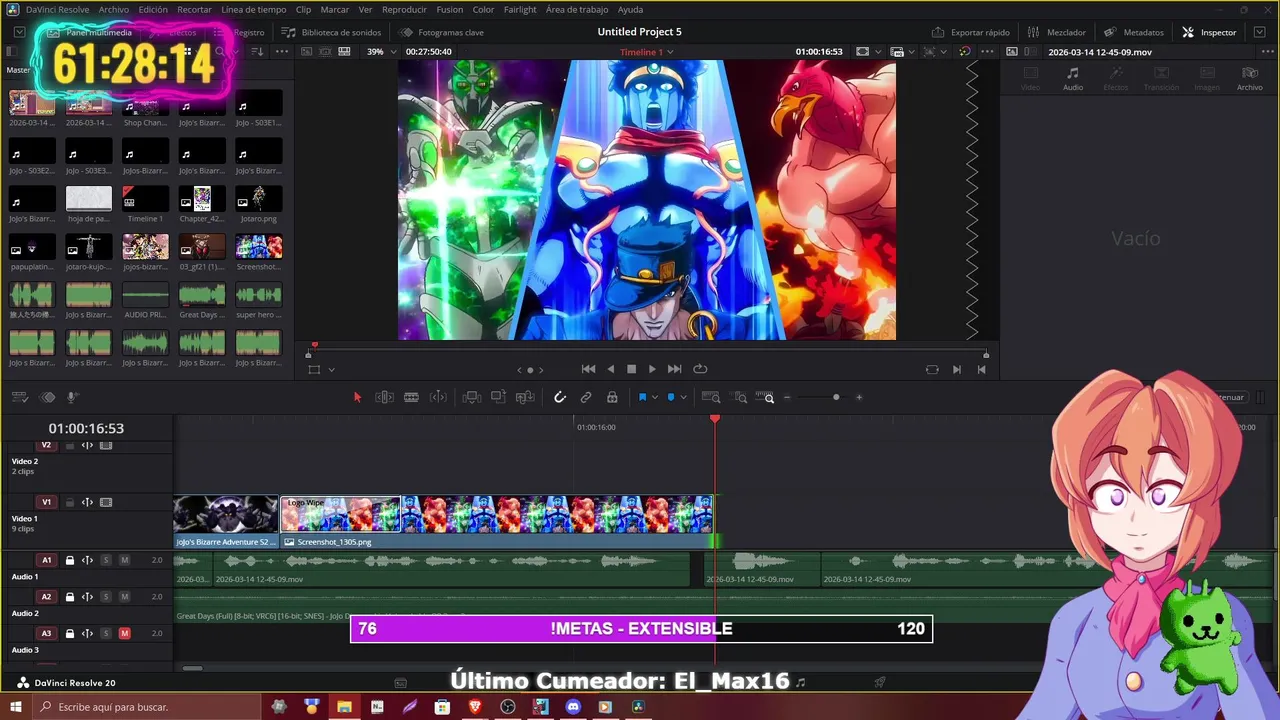The height and width of the screenshot is (720, 1280).
Task: Click the red timeline playhead marker
Action: pos(715,419)
